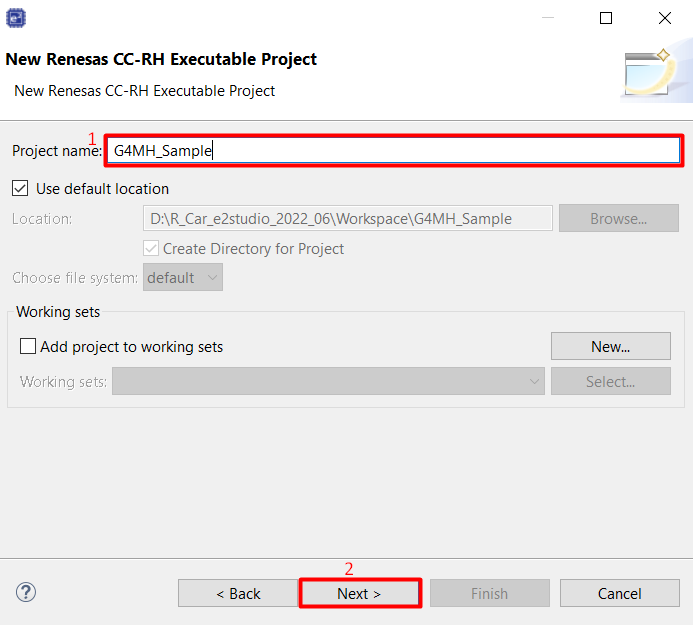This screenshot has height=625, width=693.
Task: Open help via the question mark icon
Action: tap(26, 592)
